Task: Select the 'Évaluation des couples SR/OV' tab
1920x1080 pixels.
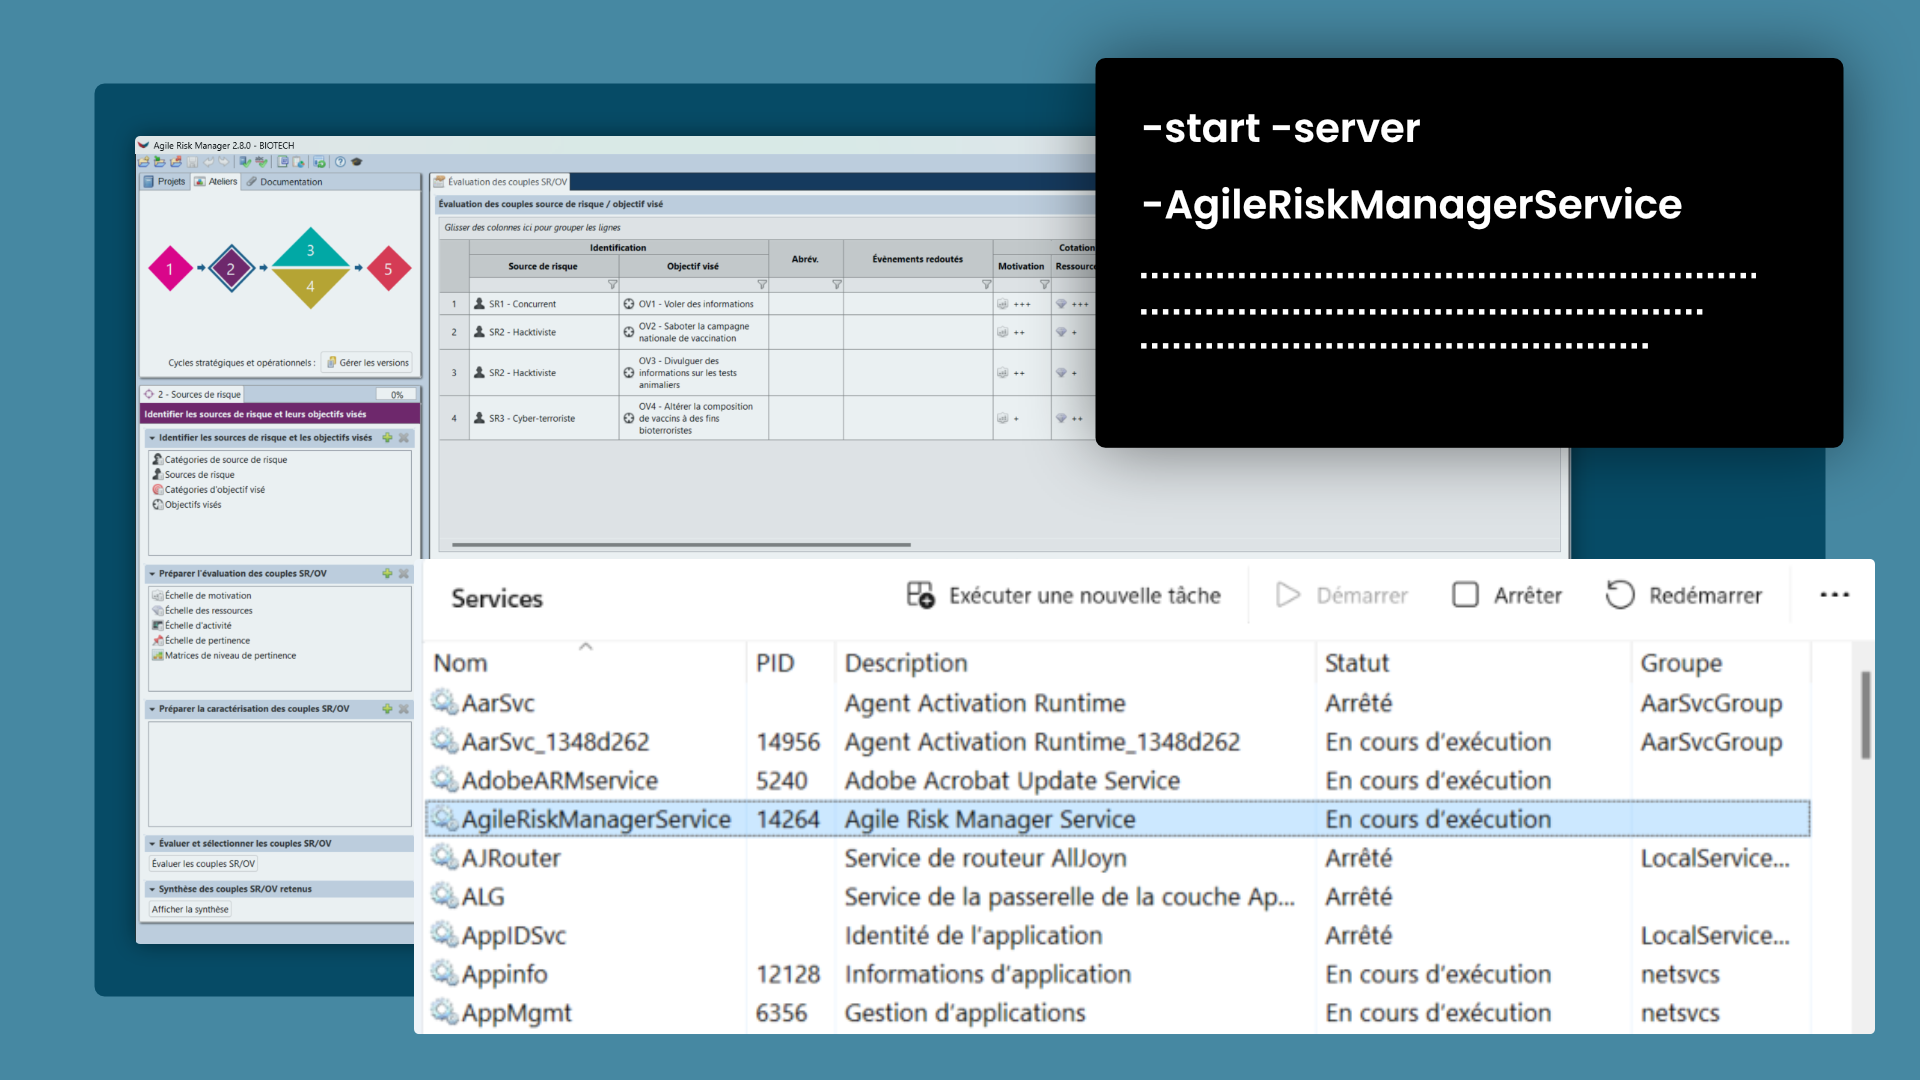Action: click(500, 182)
